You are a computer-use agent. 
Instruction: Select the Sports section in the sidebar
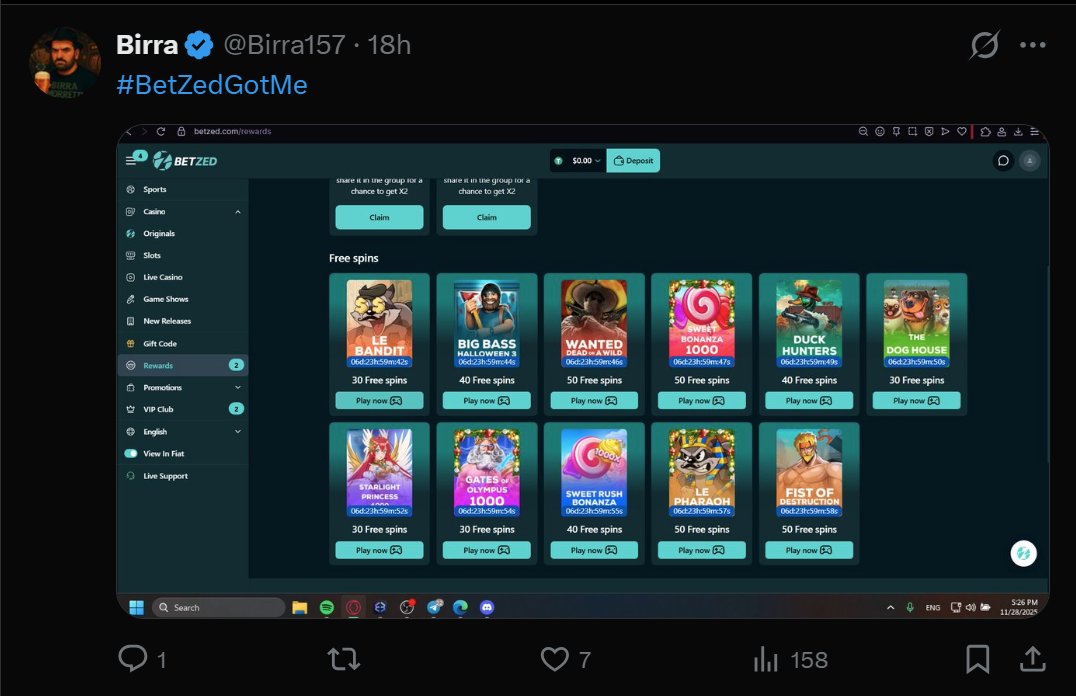(155, 189)
